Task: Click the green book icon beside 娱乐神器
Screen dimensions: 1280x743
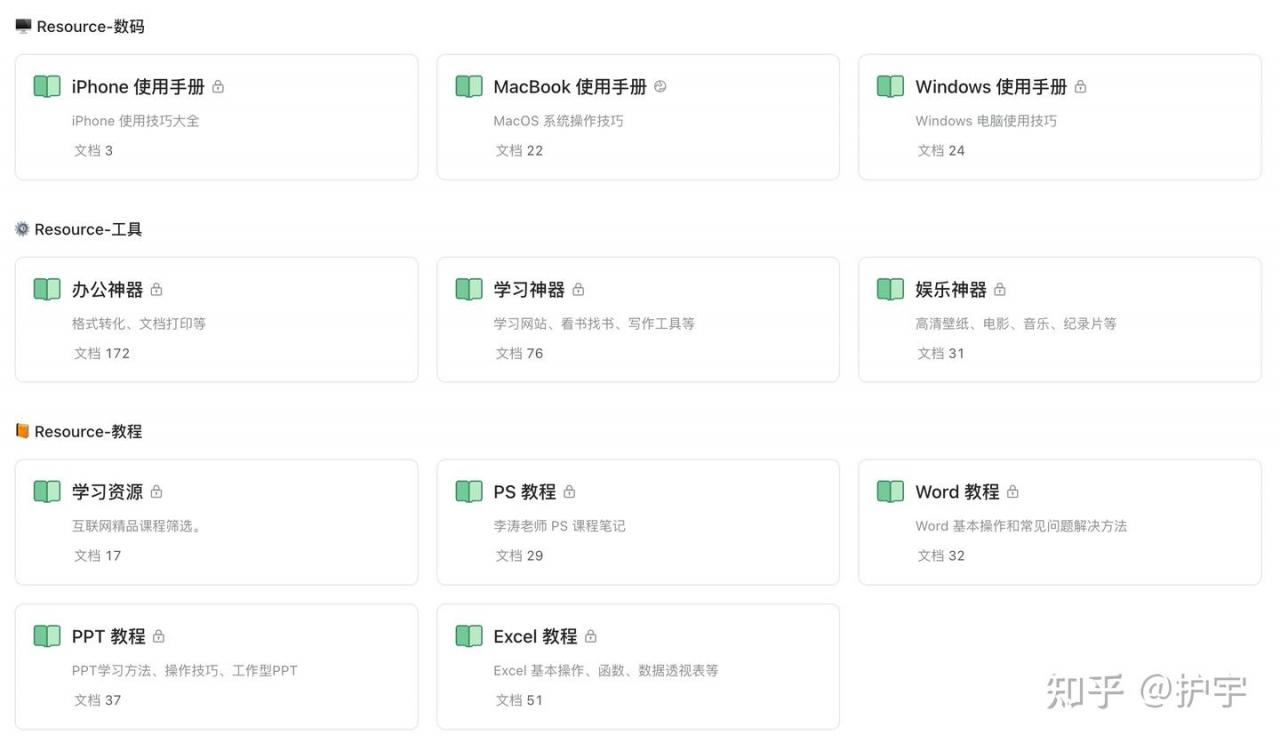Action: coord(890,289)
